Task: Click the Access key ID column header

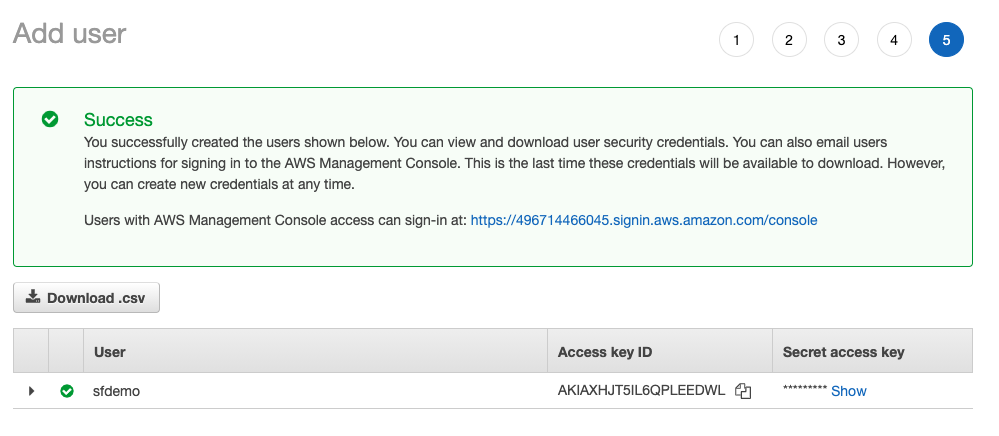Action: click(605, 352)
